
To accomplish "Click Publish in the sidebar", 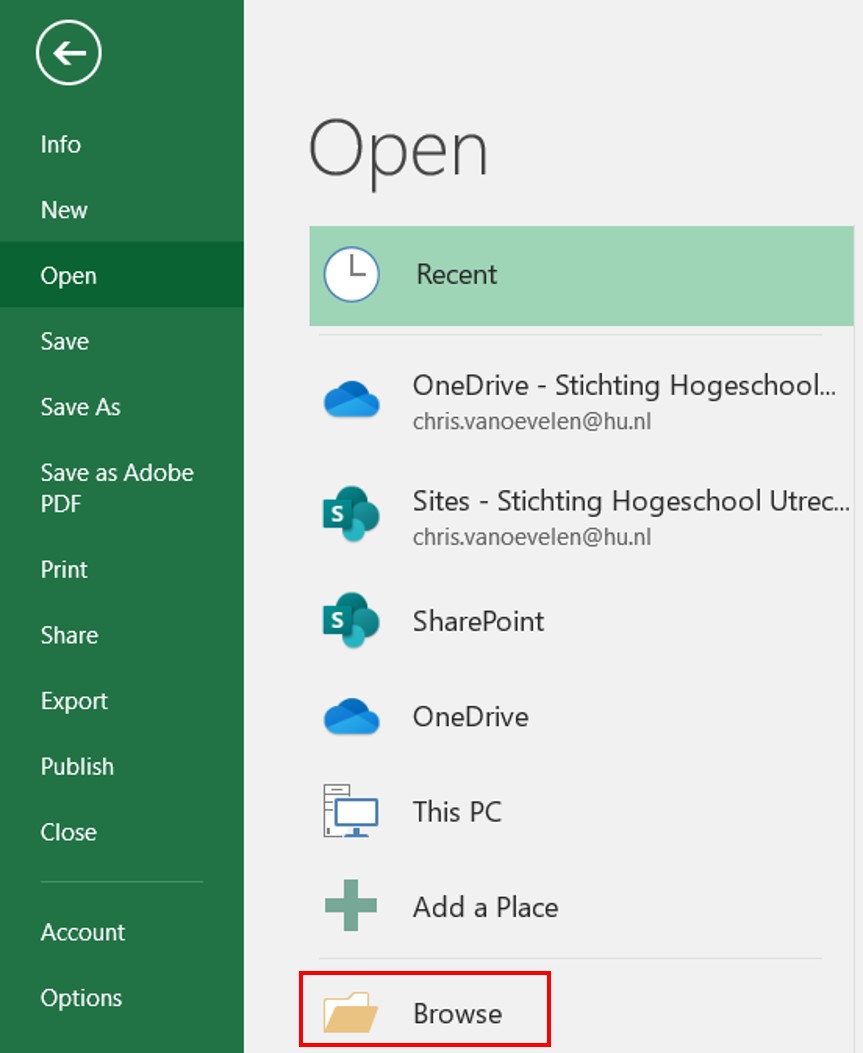I will tap(77, 767).
